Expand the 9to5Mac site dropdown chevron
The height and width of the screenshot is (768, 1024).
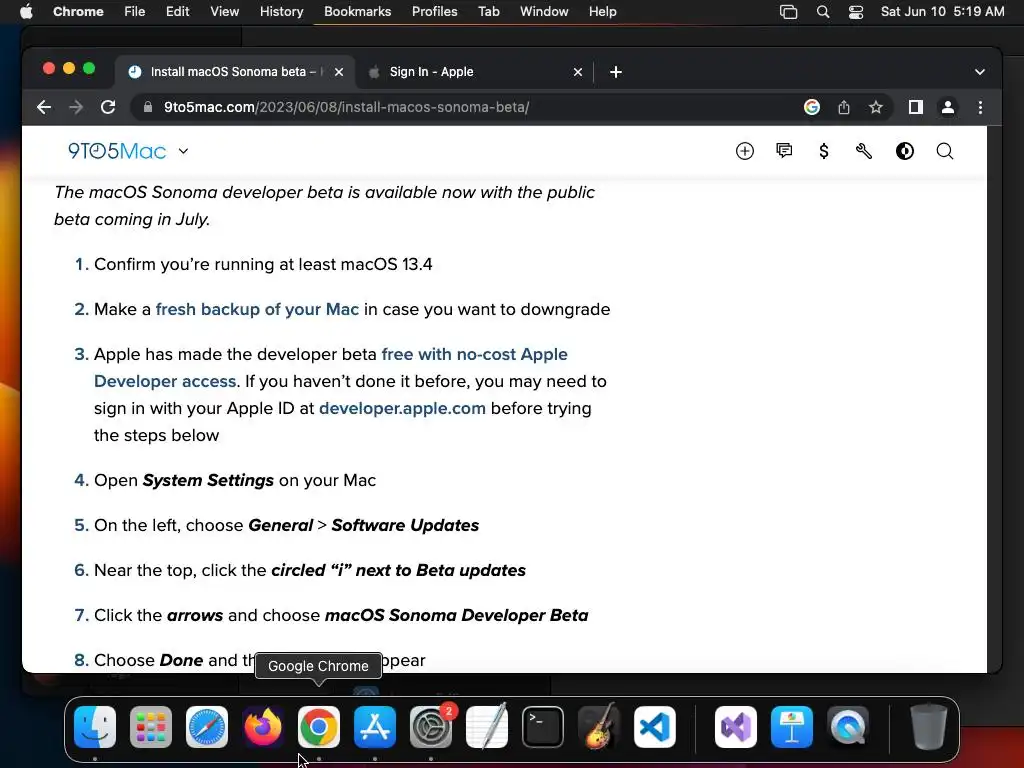click(x=184, y=151)
